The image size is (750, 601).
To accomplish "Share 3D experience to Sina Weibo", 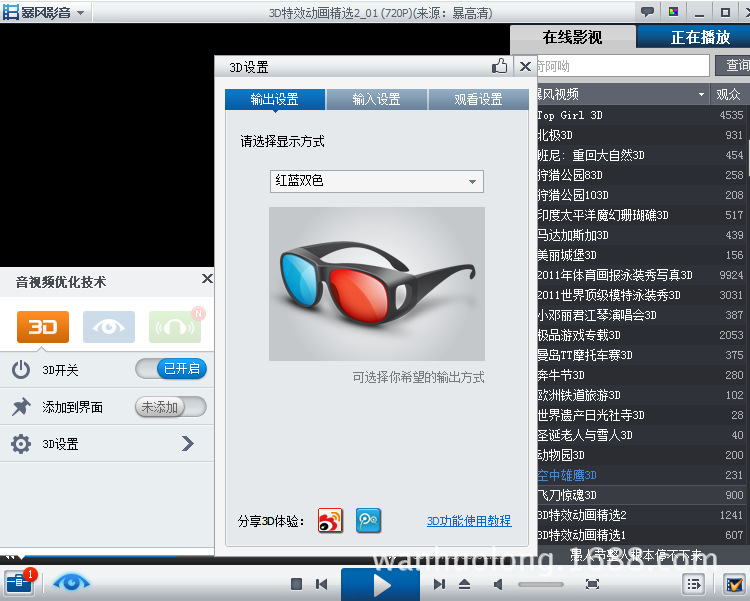I will click(x=331, y=521).
